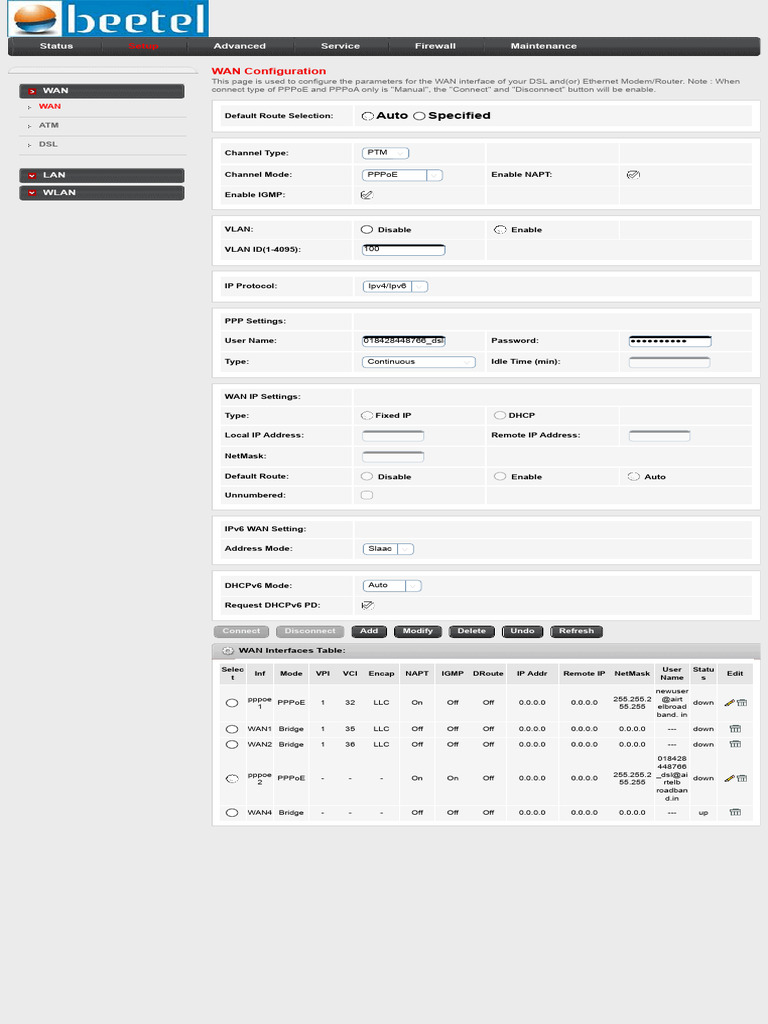Select the pppoe1 row radio button
This screenshot has width=768, height=1024.
point(232,703)
